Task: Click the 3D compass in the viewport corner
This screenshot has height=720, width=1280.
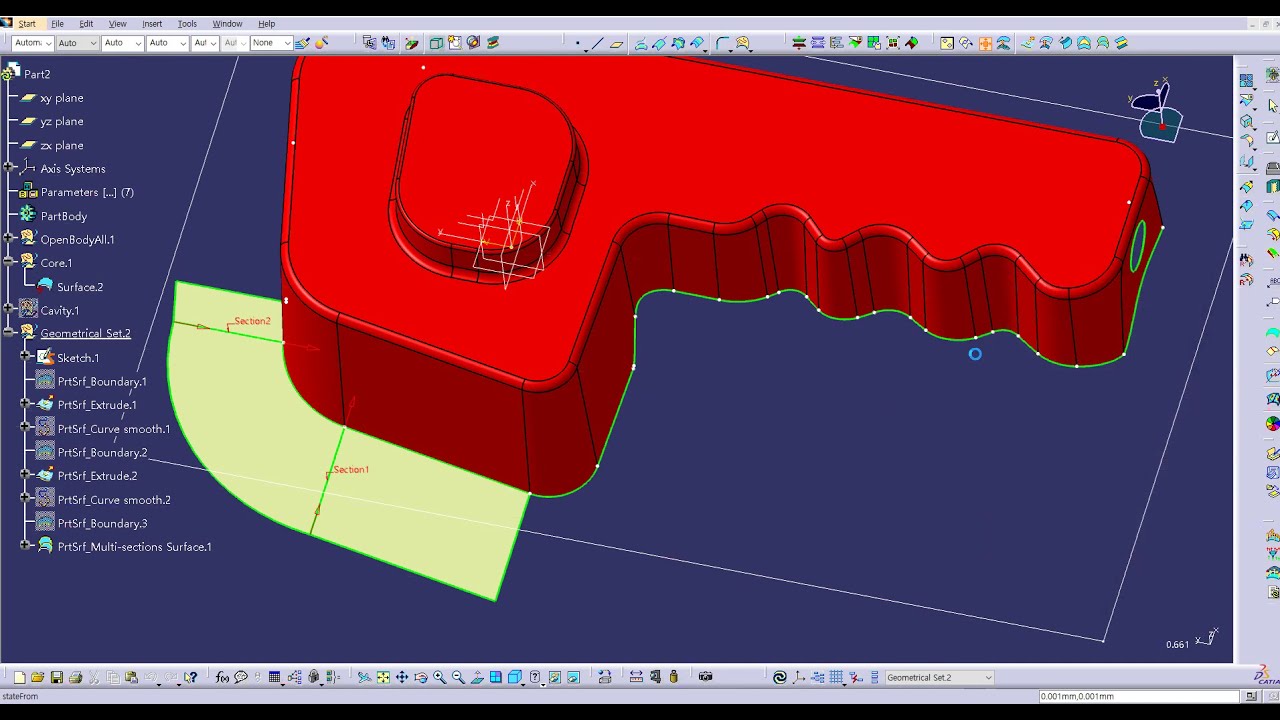Action: (1158, 112)
